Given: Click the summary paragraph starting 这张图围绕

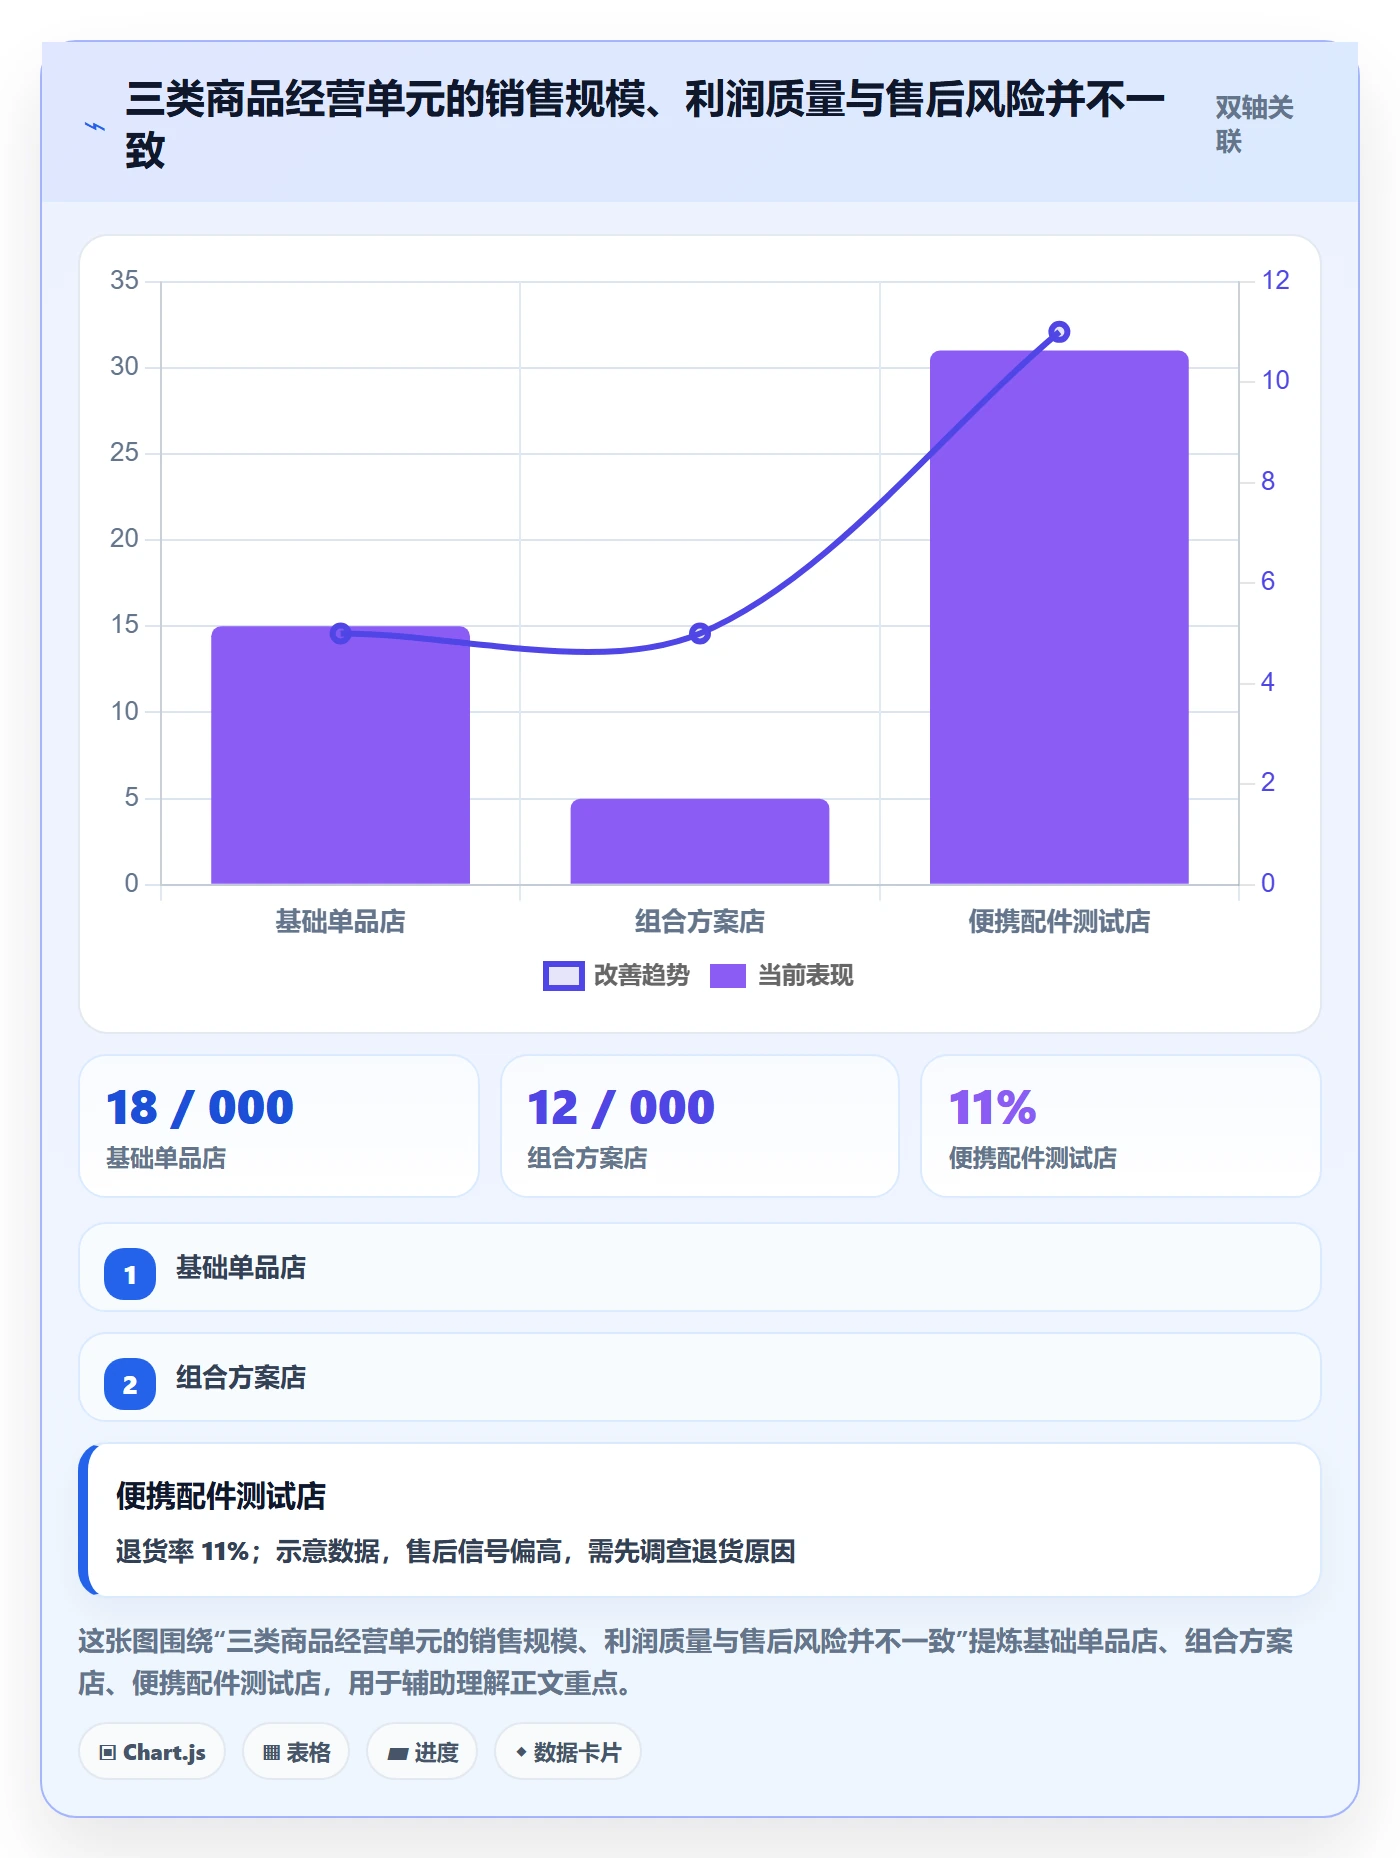Looking at the screenshot, I should [x=686, y=1662].
